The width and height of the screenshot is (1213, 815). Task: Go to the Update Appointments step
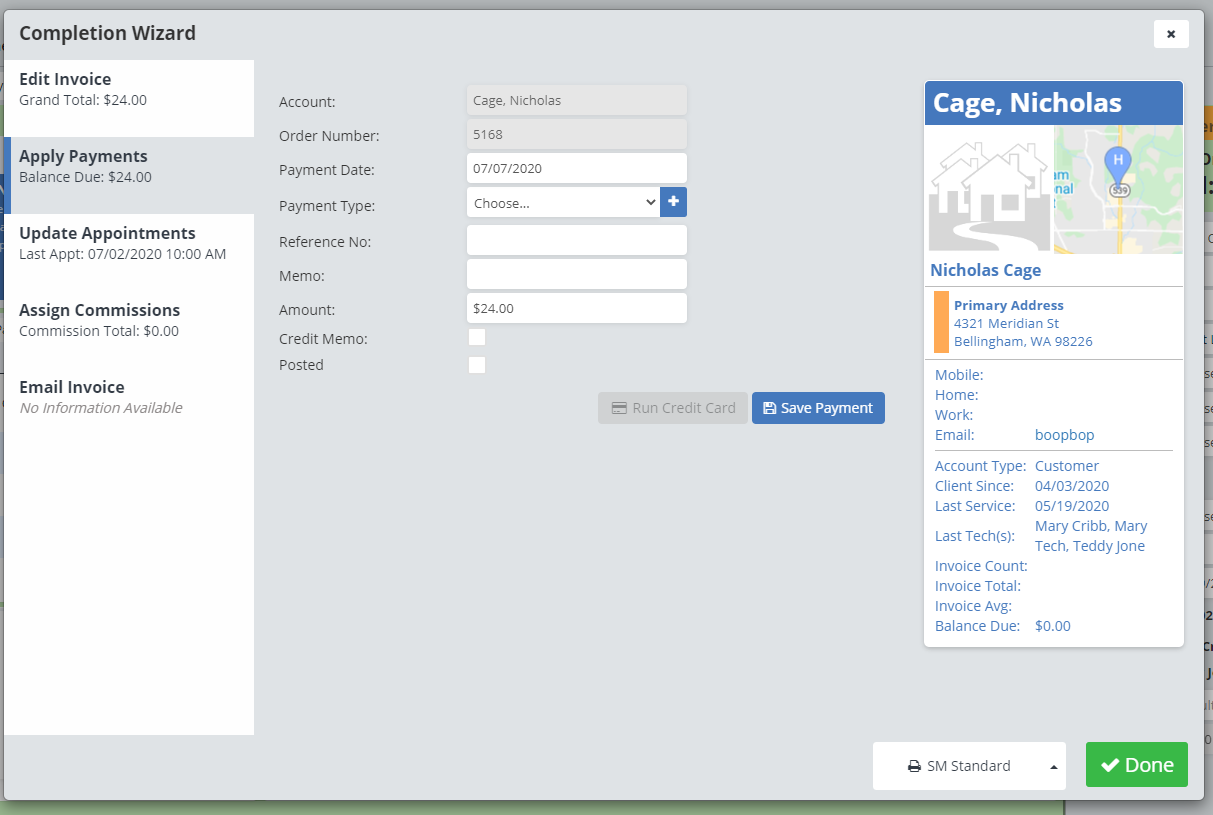pos(128,243)
